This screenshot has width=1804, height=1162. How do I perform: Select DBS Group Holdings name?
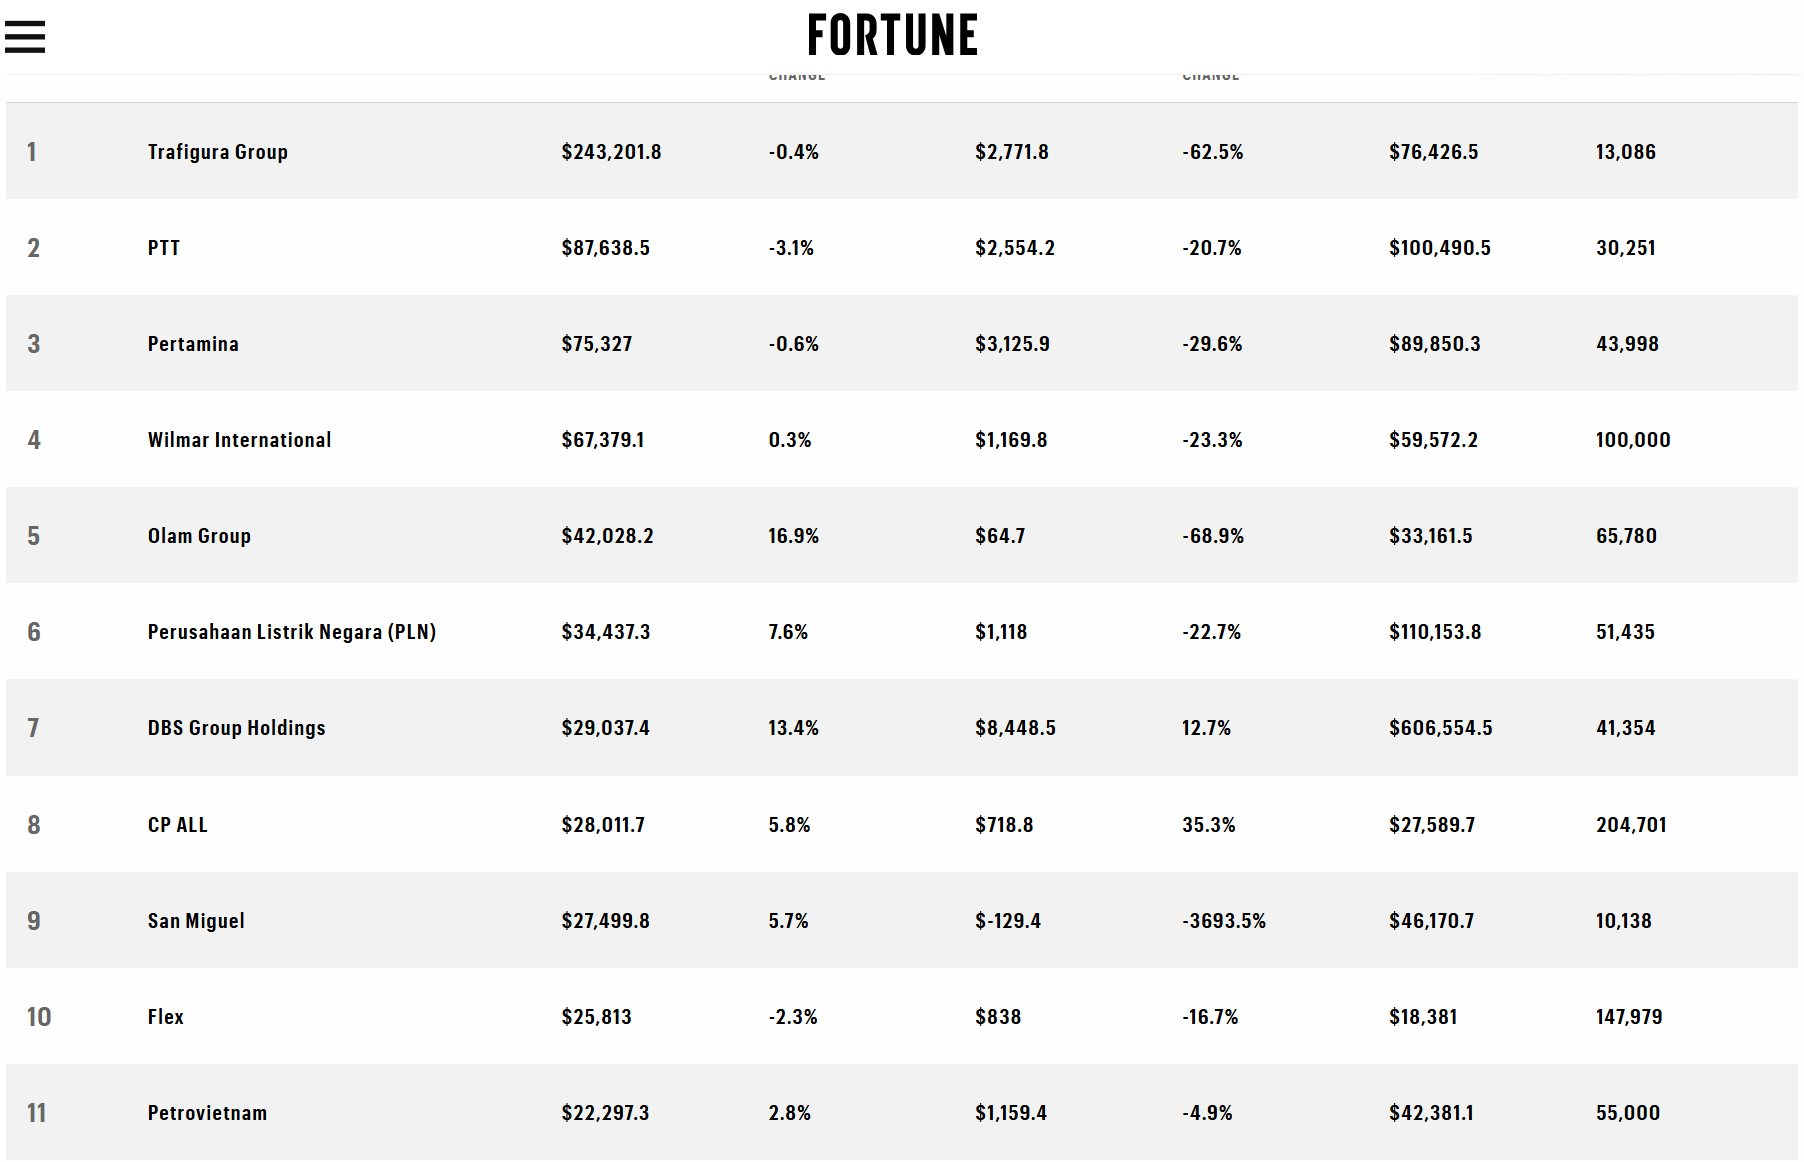tap(237, 728)
